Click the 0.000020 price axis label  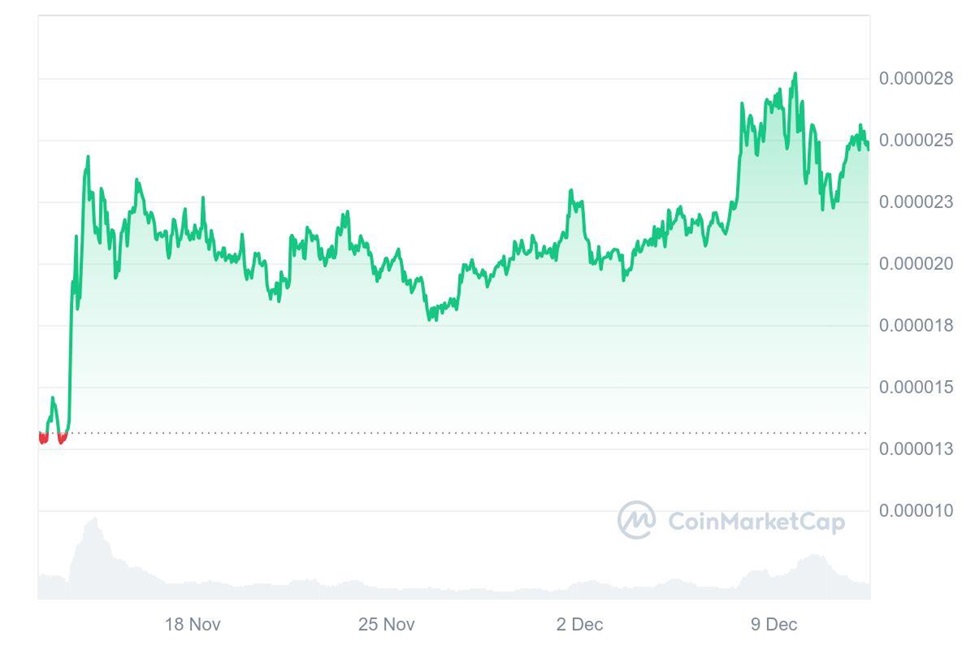[918, 264]
